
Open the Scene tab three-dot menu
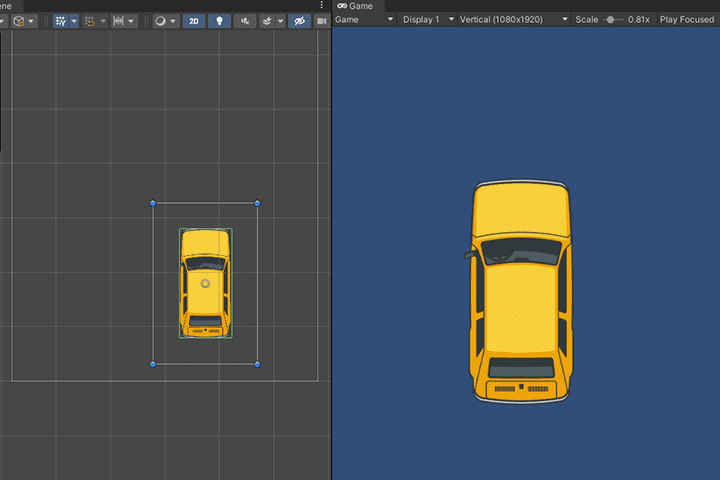[321, 5]
